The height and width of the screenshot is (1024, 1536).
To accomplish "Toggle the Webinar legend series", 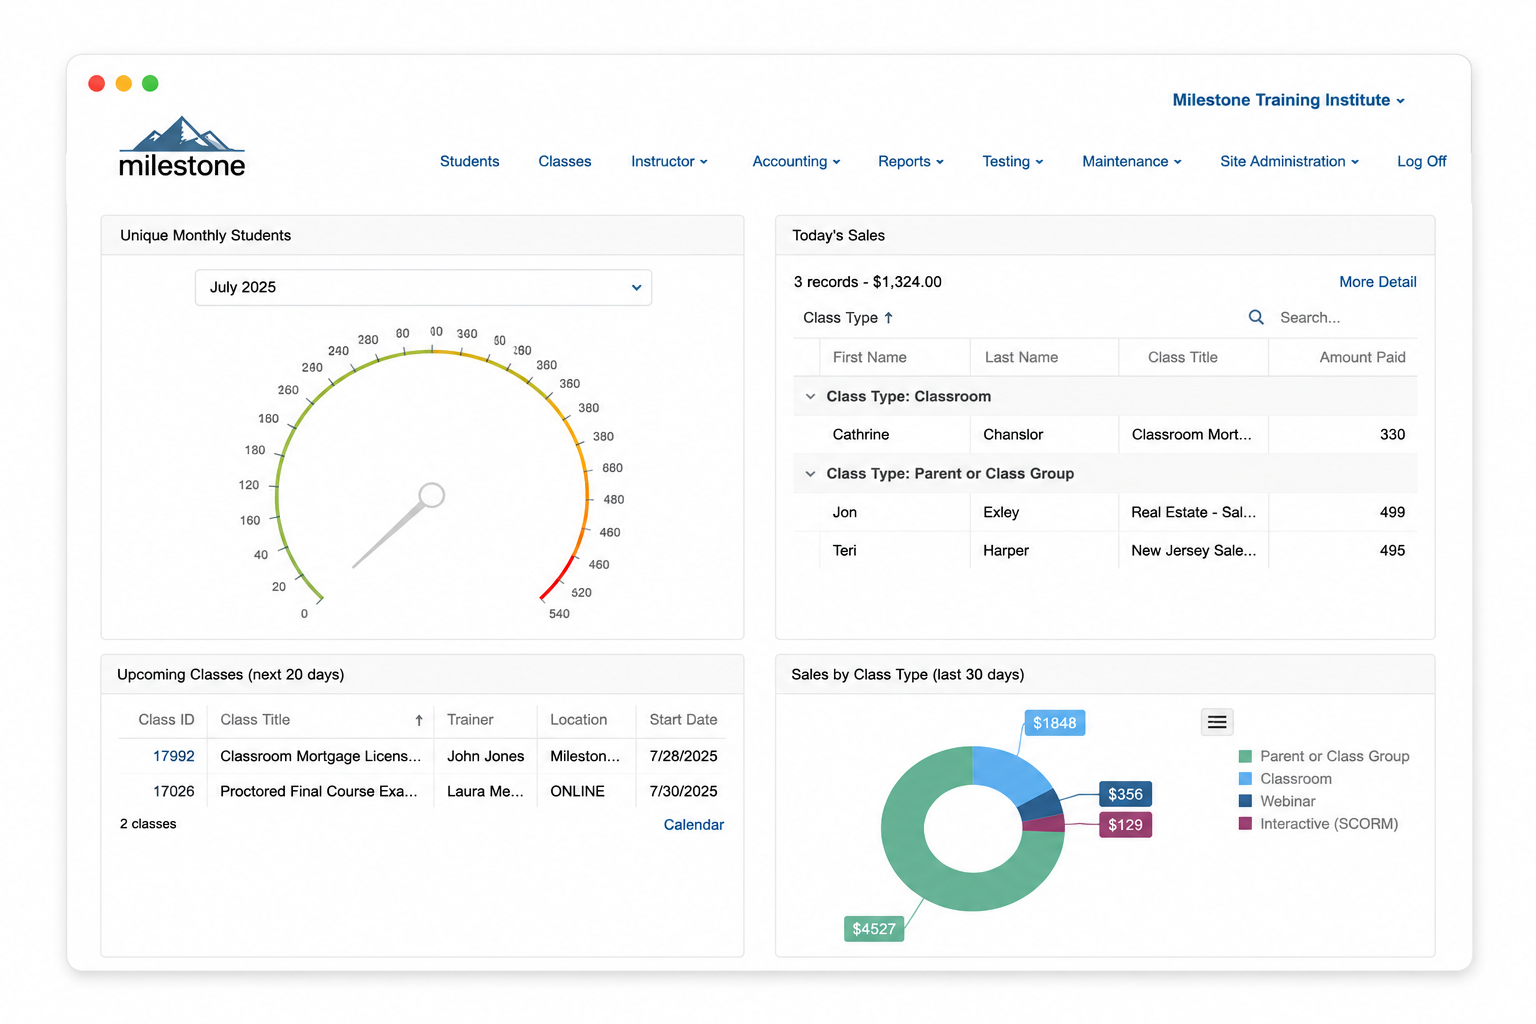I will pos(1277,801).
